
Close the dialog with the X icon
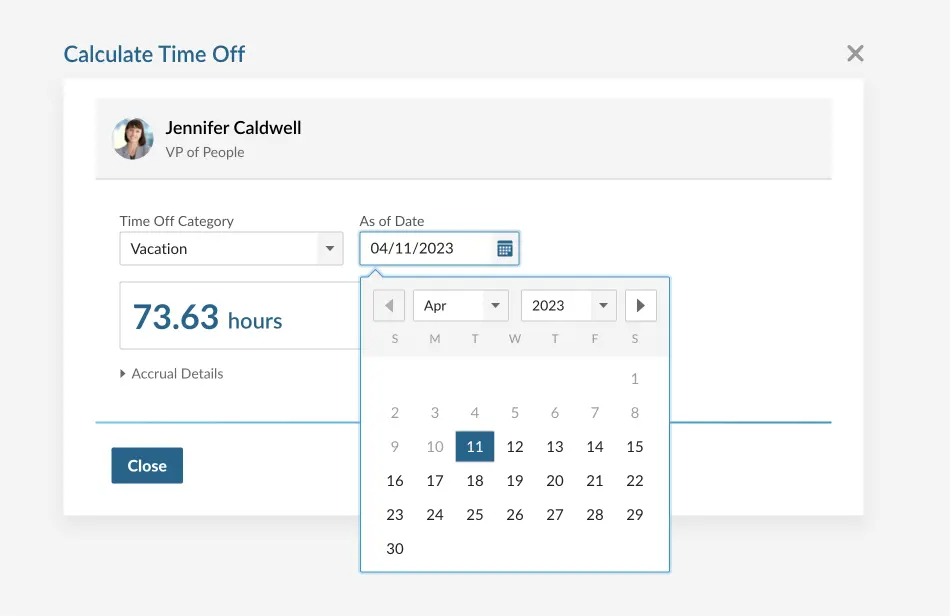click(855, 54)
